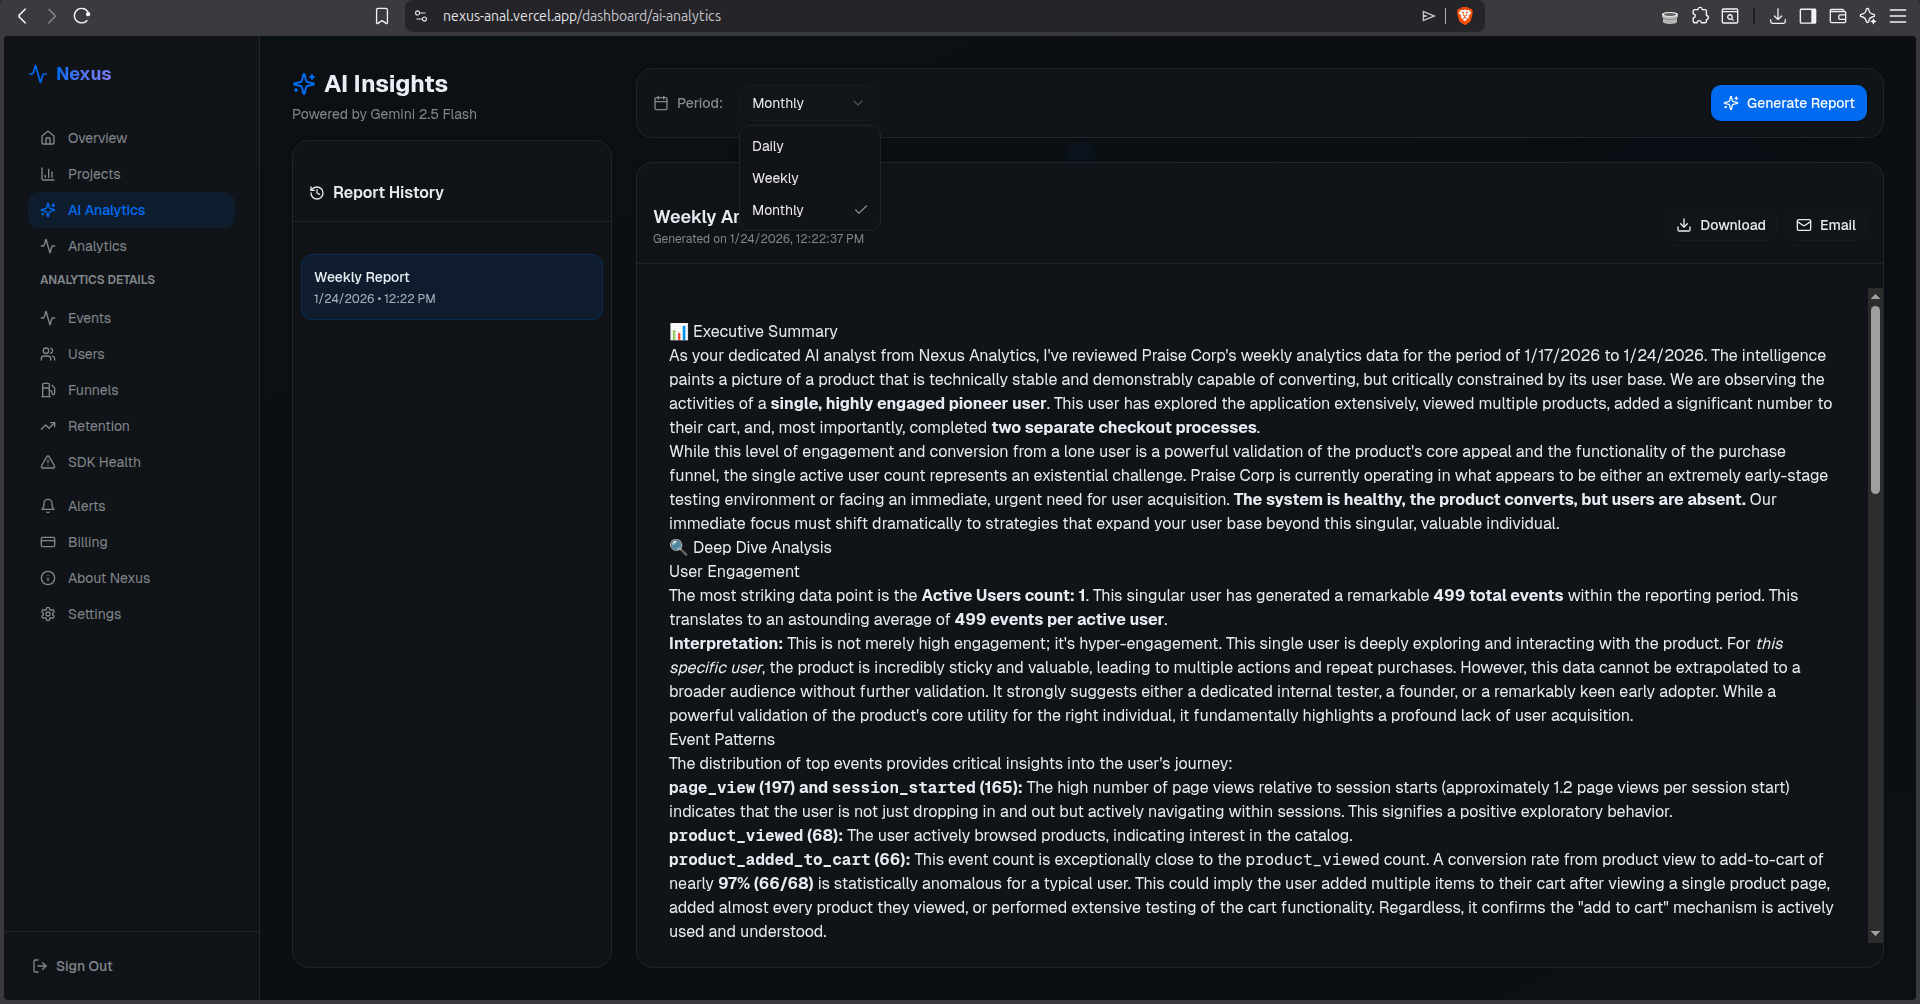The width and height of the screenshot is (1920, 1004).
Task: Open the Leo AI sparkle icon in the toolbar
Action: click(1868, 16)
